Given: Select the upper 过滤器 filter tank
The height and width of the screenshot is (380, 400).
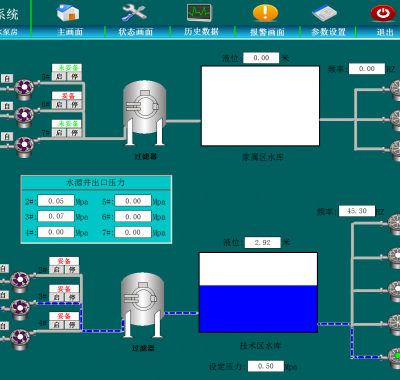Looking at the screenshot, I should pos(145,113).
